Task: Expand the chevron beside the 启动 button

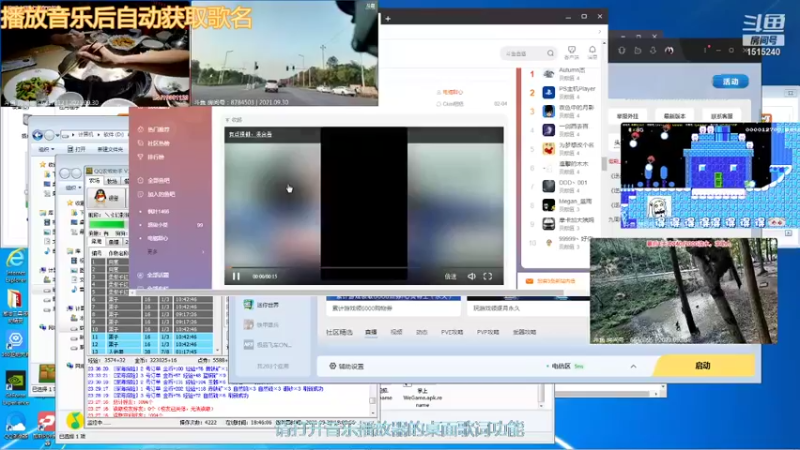Action: click(x=633, y=366)
